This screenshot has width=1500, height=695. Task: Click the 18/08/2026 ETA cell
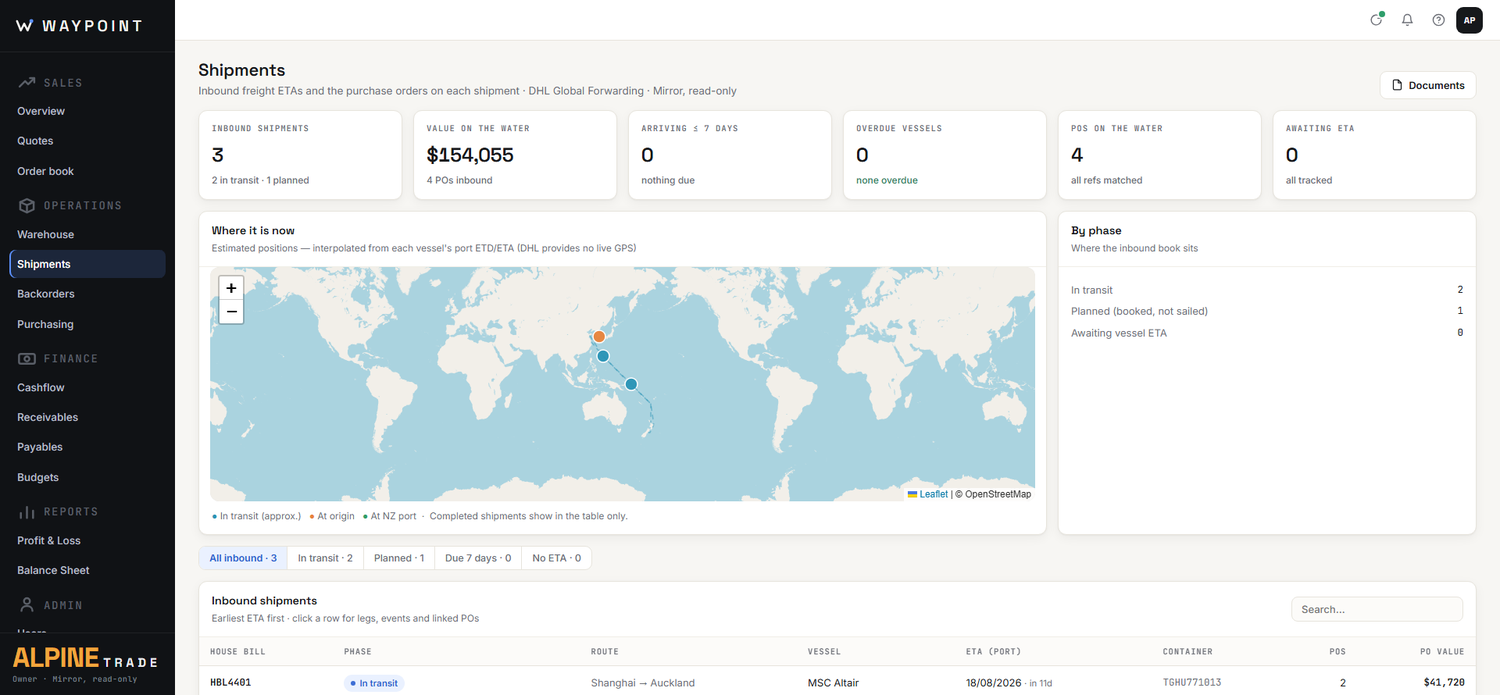tap(1008, 683)
